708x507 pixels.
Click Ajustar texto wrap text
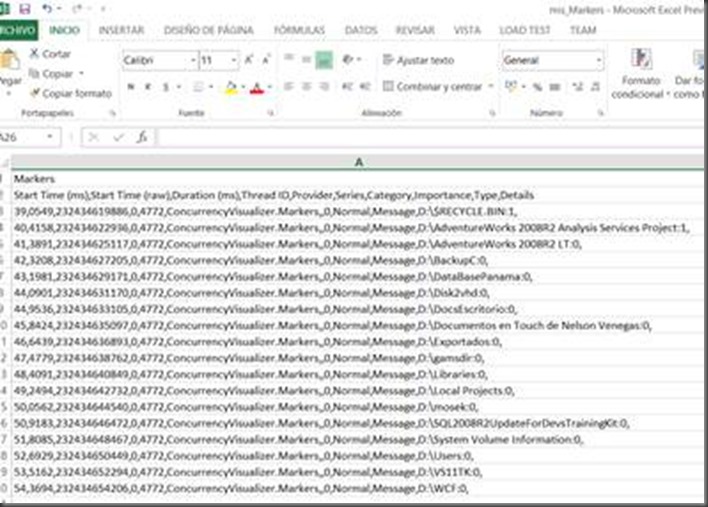click(x=418, y=60)
